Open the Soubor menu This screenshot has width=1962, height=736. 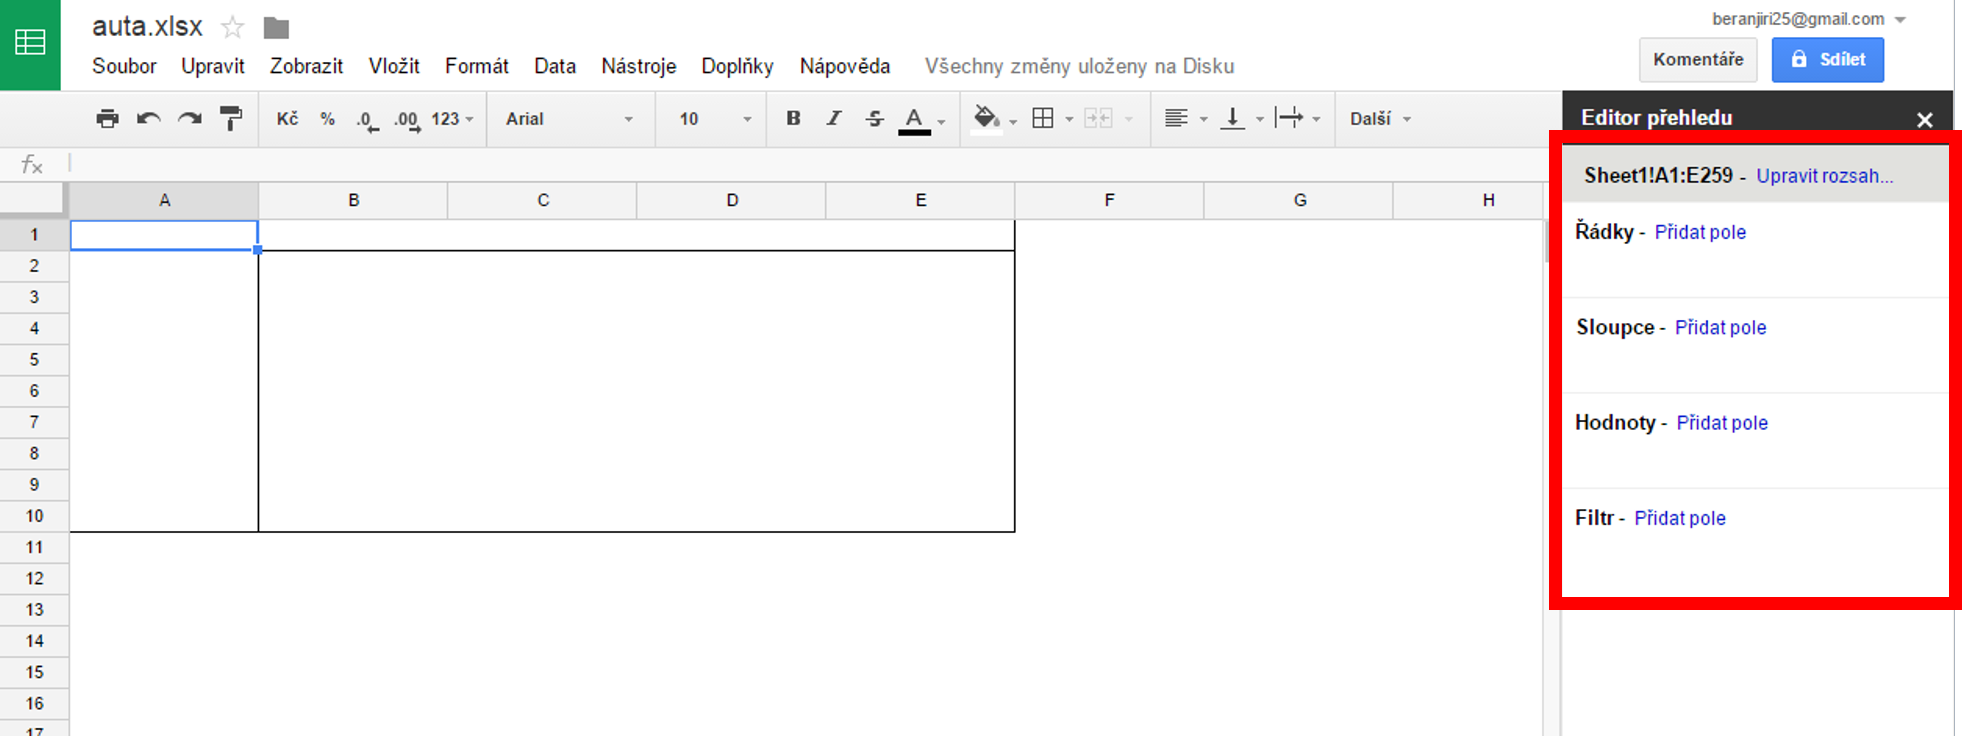click(x=124, y=66)
